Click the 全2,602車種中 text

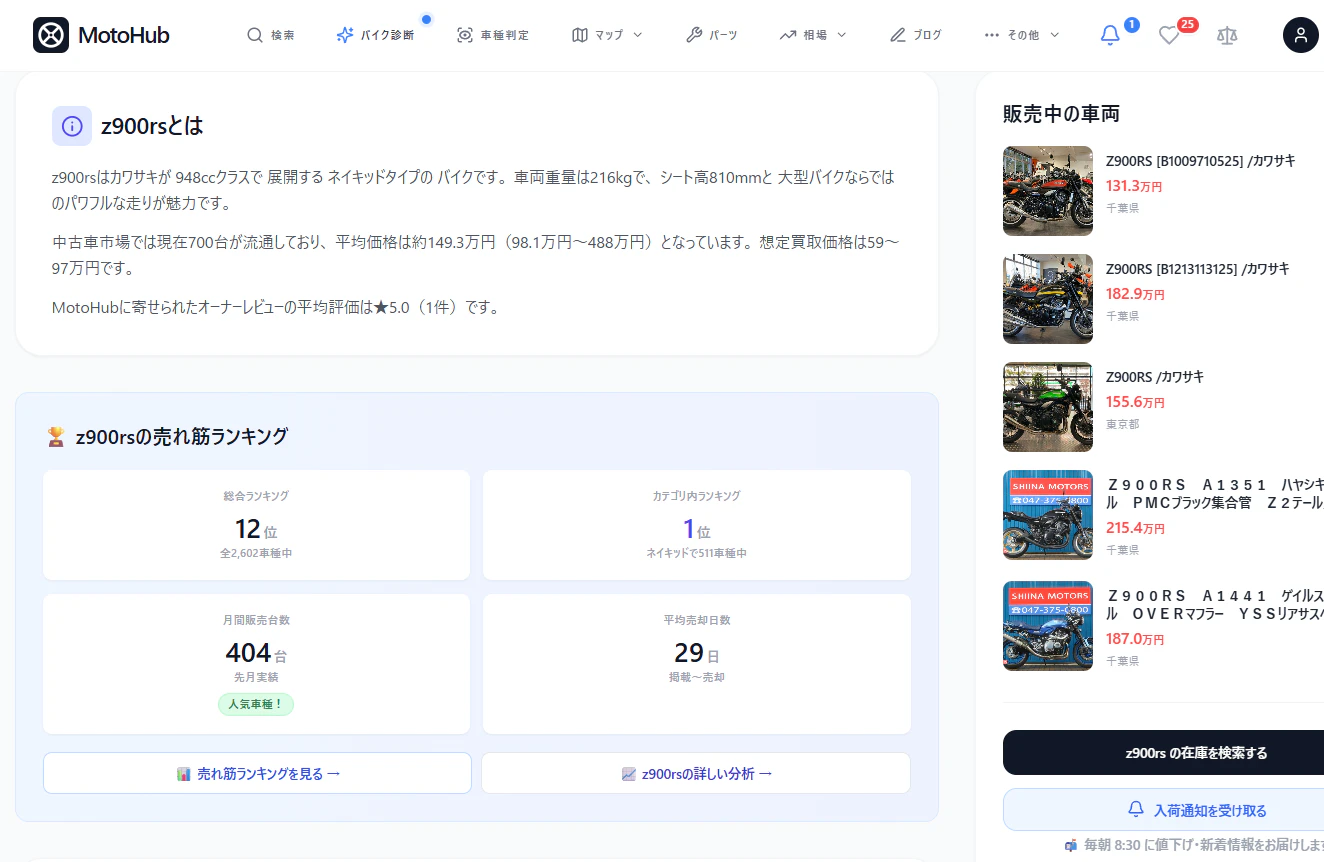[256, 553]
